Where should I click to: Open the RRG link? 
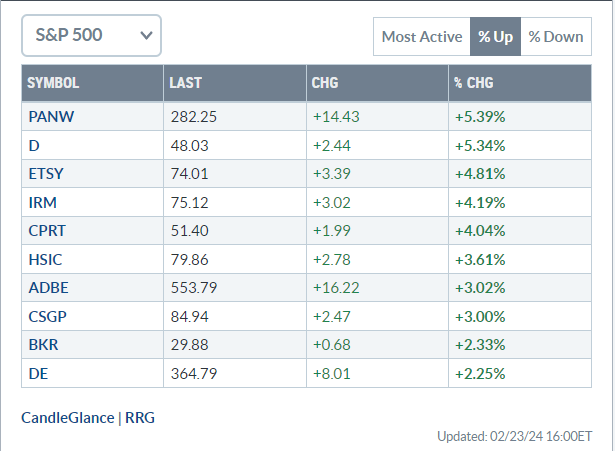(140, 418)
